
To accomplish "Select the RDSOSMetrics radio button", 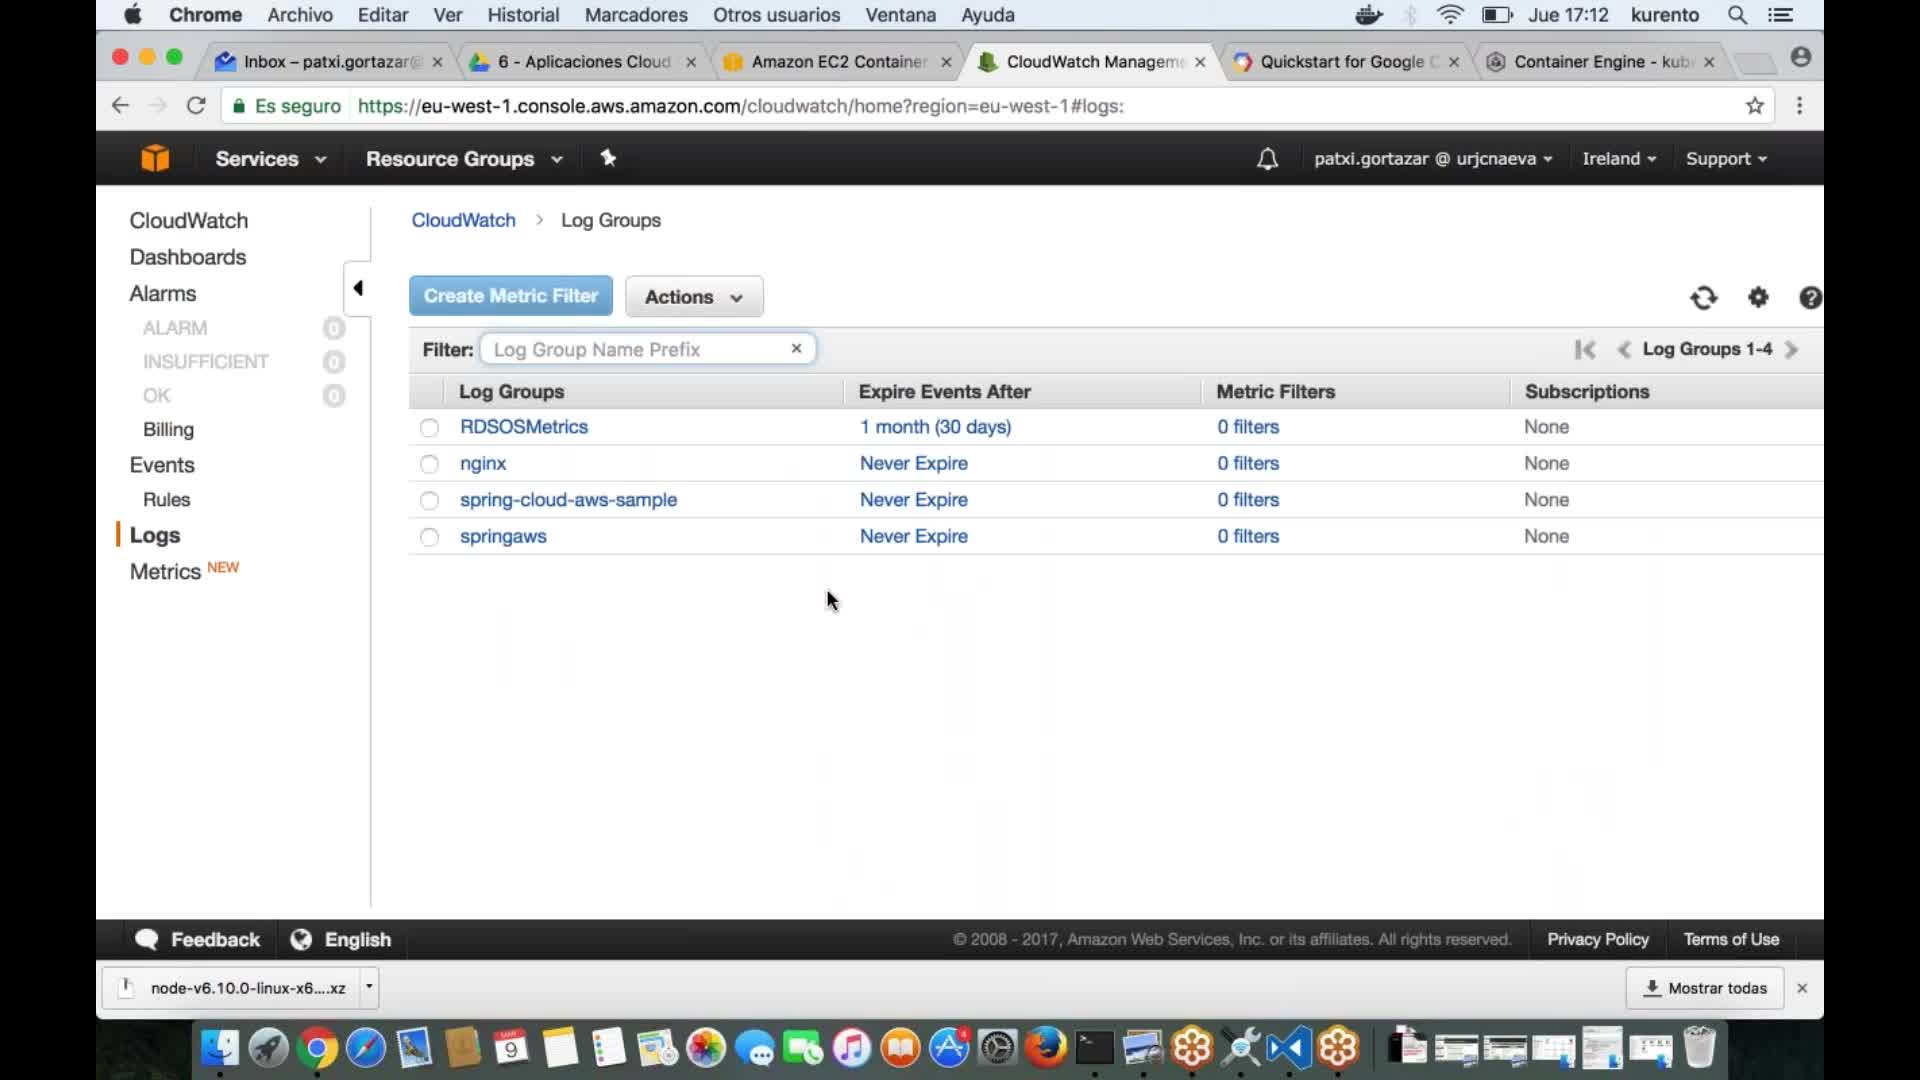I will pyautogui.click(x=429, y=427).
